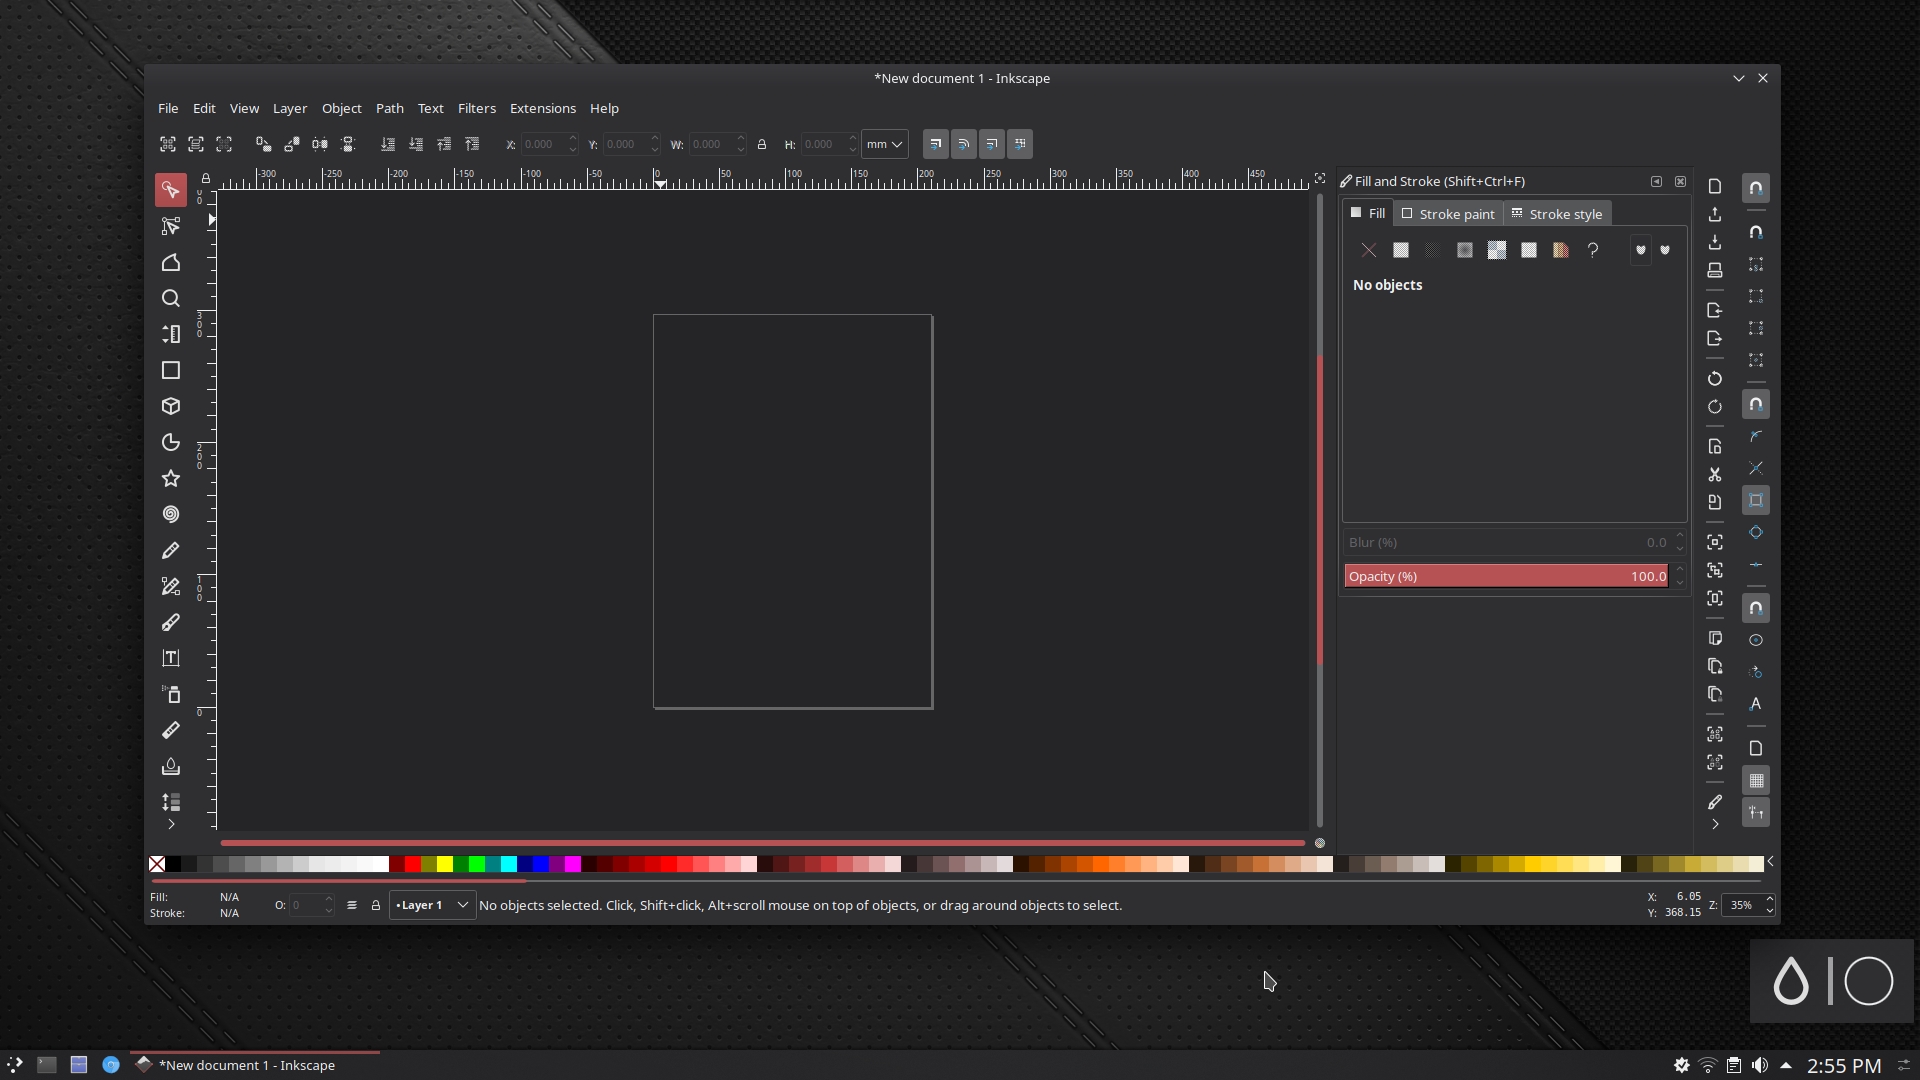This screenshot has width=1920, height=1080.
Task: Toggle snap to page border
Action: click(x=1756, y=749)
